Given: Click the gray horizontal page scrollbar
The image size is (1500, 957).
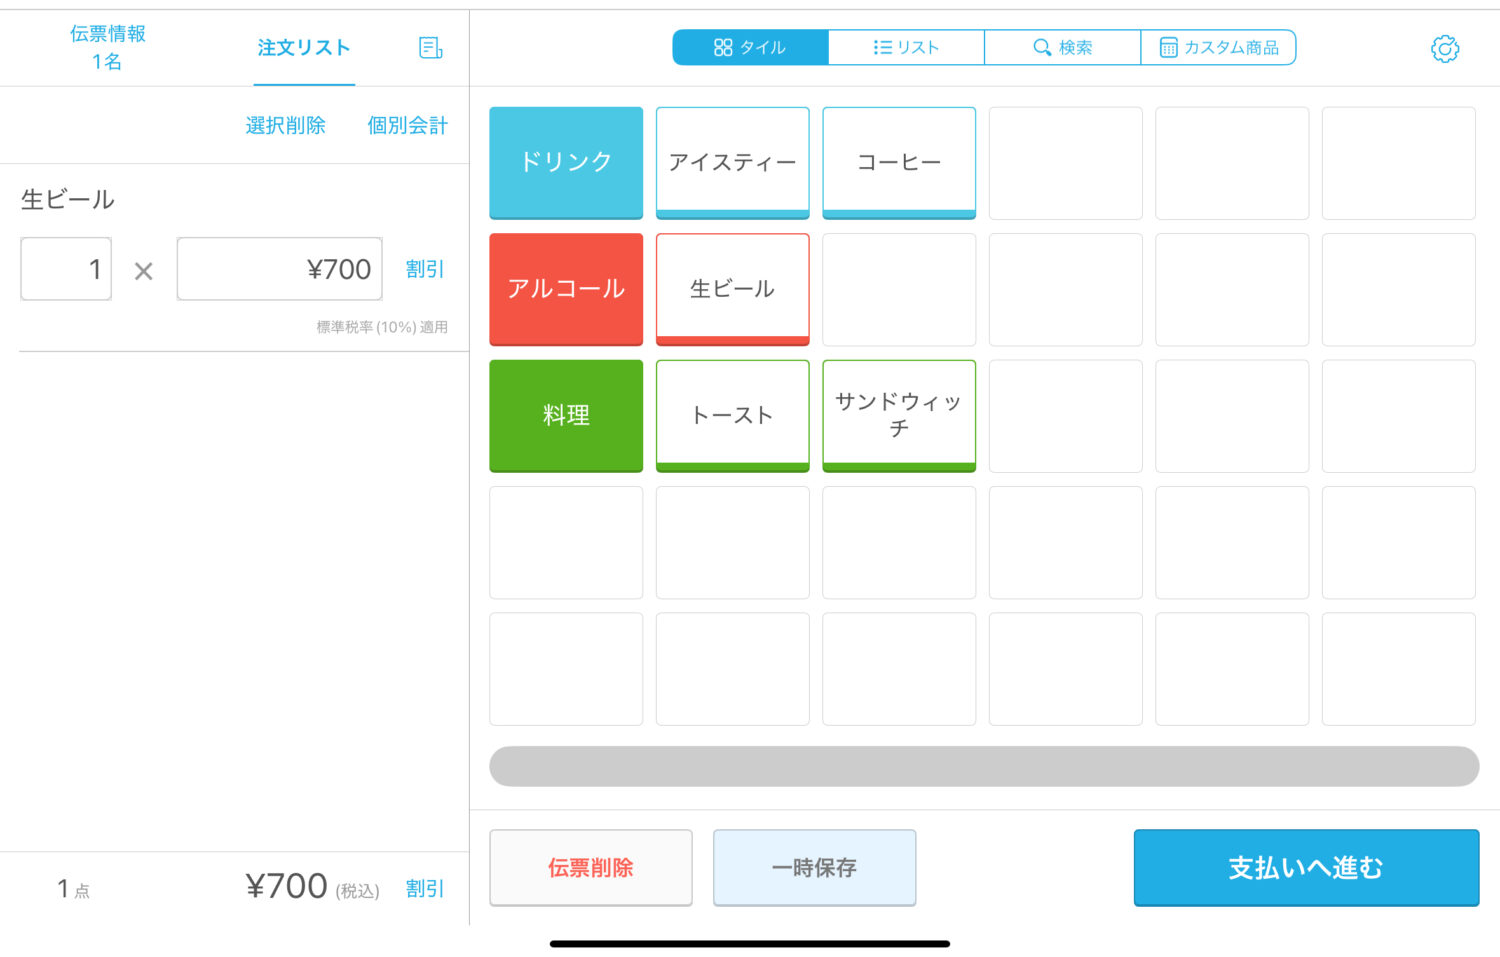Looking at the screenshot, I should (984, 766).
